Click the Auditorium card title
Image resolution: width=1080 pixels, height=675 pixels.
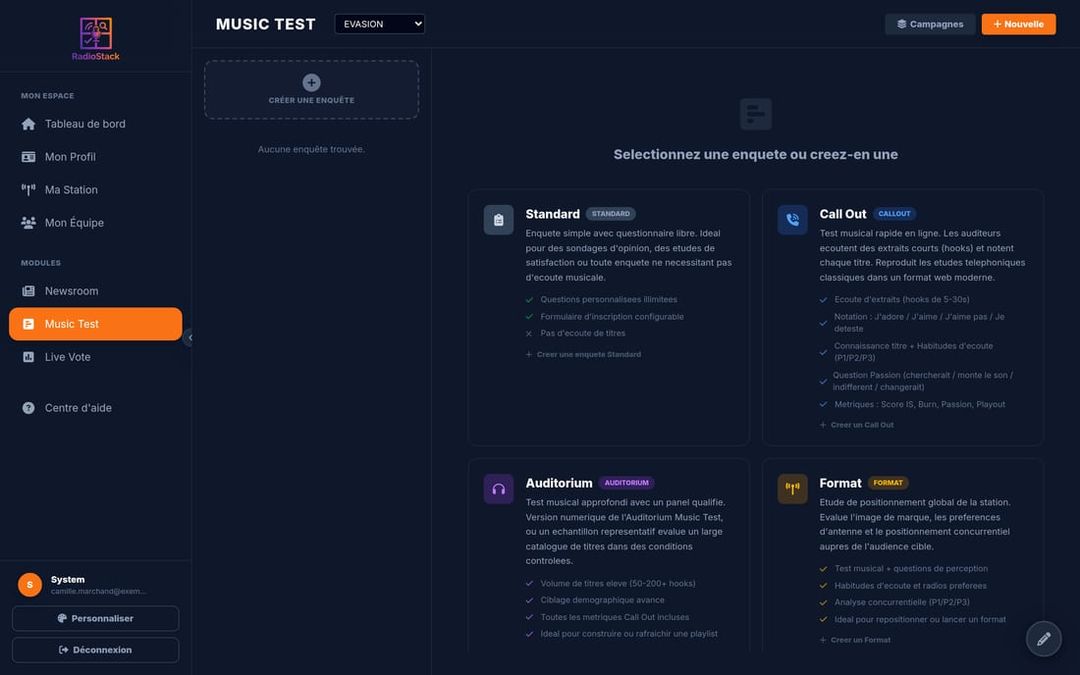click(559, 484)
